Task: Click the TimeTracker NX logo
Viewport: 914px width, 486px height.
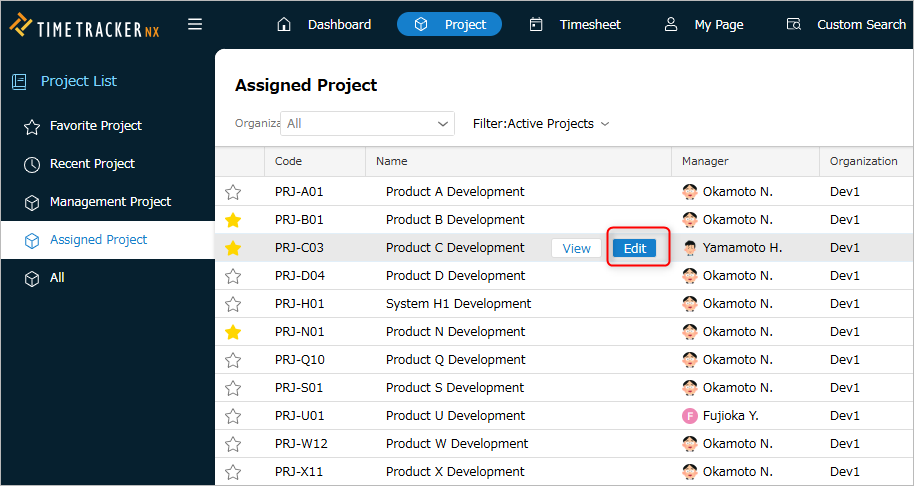Action: coord(85,26)
